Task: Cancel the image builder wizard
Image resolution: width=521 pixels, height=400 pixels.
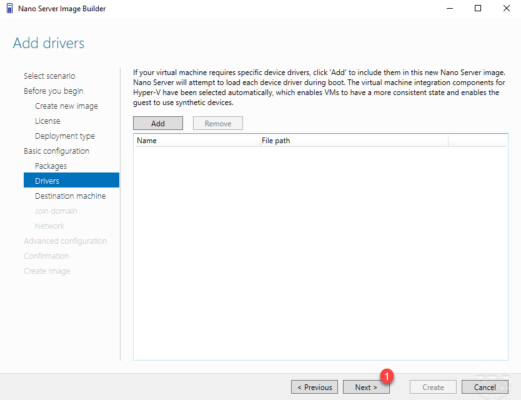Action: (x=485, y=387)
